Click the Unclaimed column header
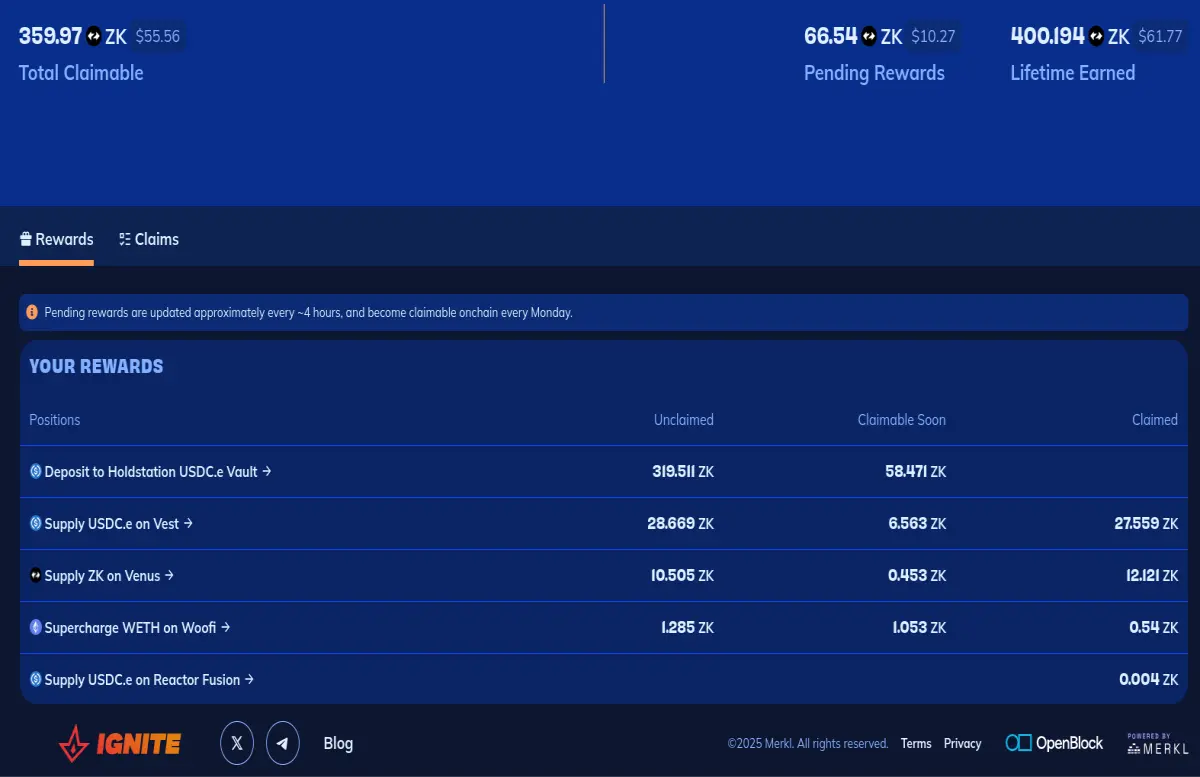Image resolution: width=1200 pixels, height=777 pixels. 684,420
